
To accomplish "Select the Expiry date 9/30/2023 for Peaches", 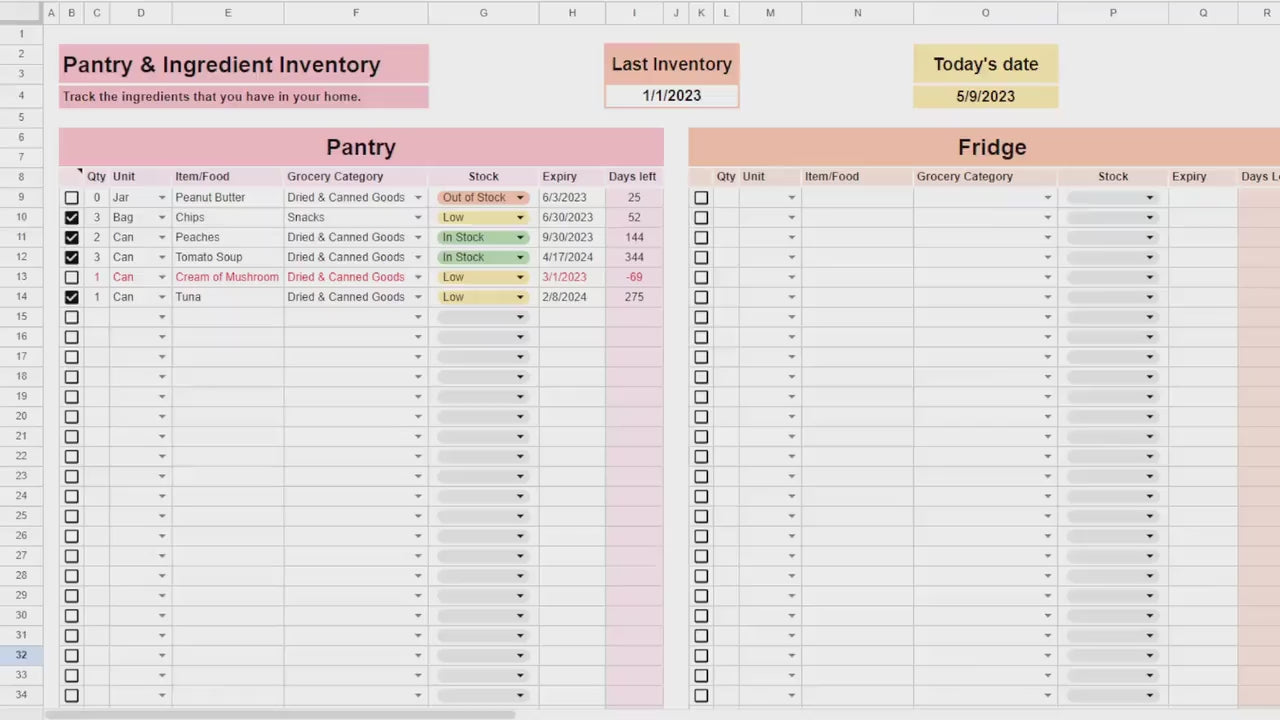I will click(x=567, y=237).
